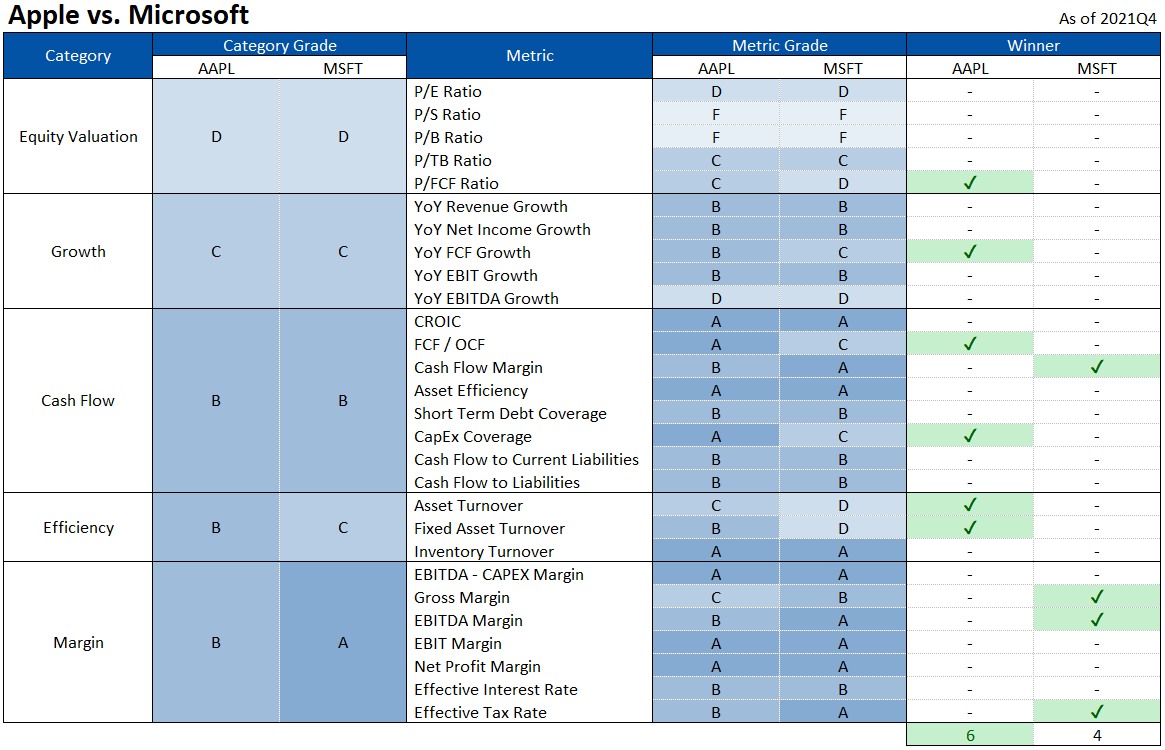Image resolution: width=1165 pixels, height=750 pixels.
Task: Select AAPL Efficiency category grade B
Action: (x=215, y=528)
